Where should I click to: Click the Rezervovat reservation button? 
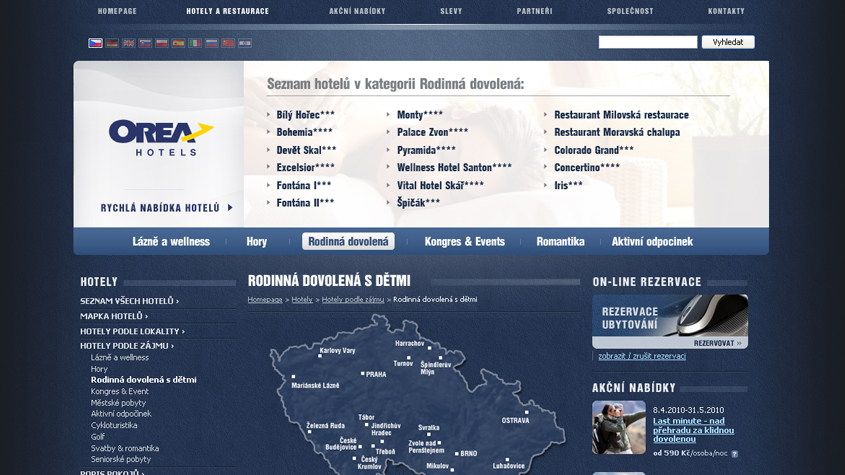(x=717, y=343)
